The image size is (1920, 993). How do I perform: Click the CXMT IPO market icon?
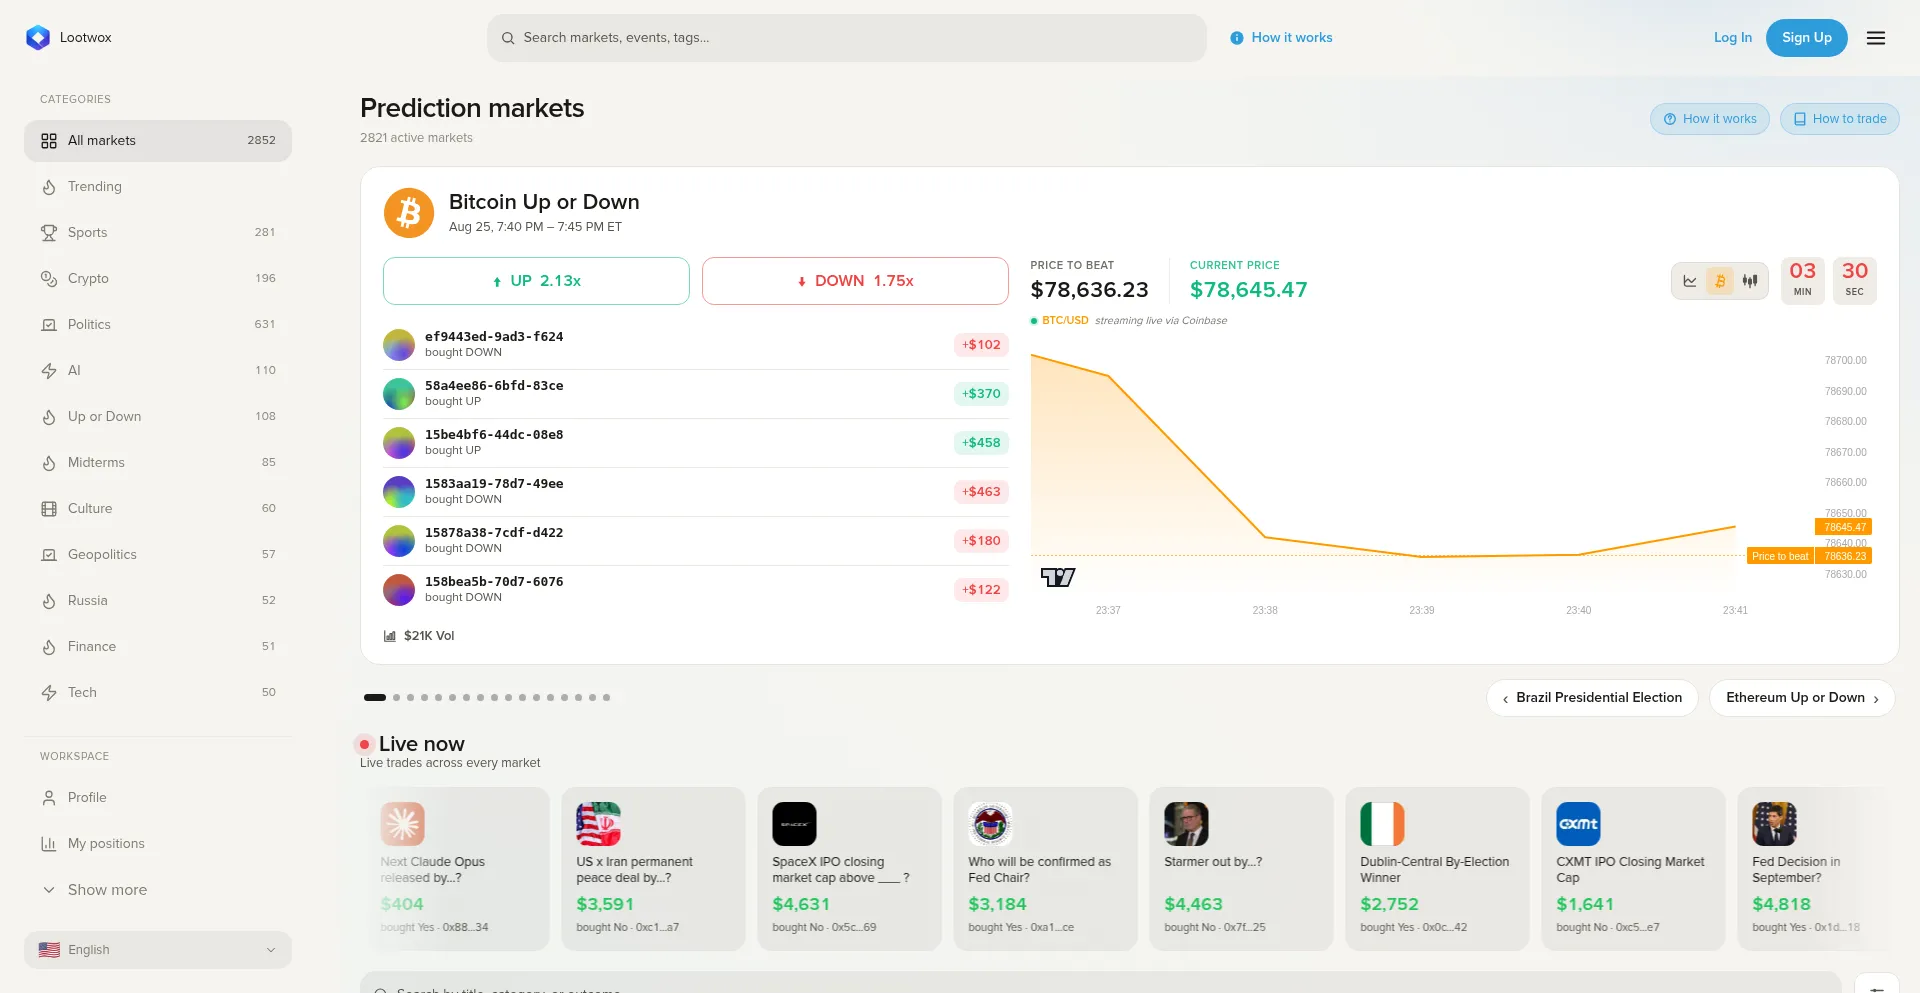click(x=1579, y=824)
